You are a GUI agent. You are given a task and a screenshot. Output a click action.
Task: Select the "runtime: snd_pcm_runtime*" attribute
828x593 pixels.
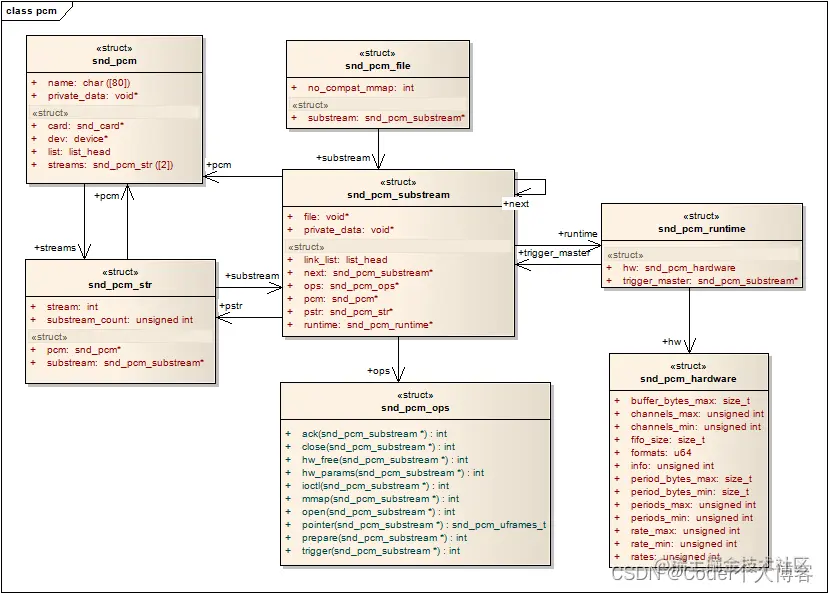[368, 325]
